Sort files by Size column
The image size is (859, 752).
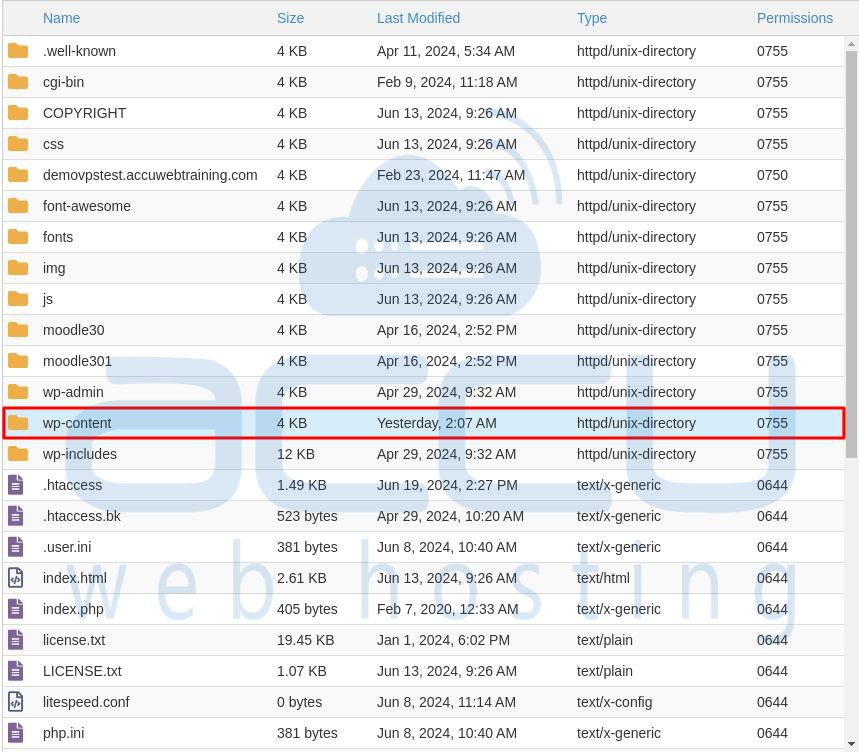(x=290, y=18)
